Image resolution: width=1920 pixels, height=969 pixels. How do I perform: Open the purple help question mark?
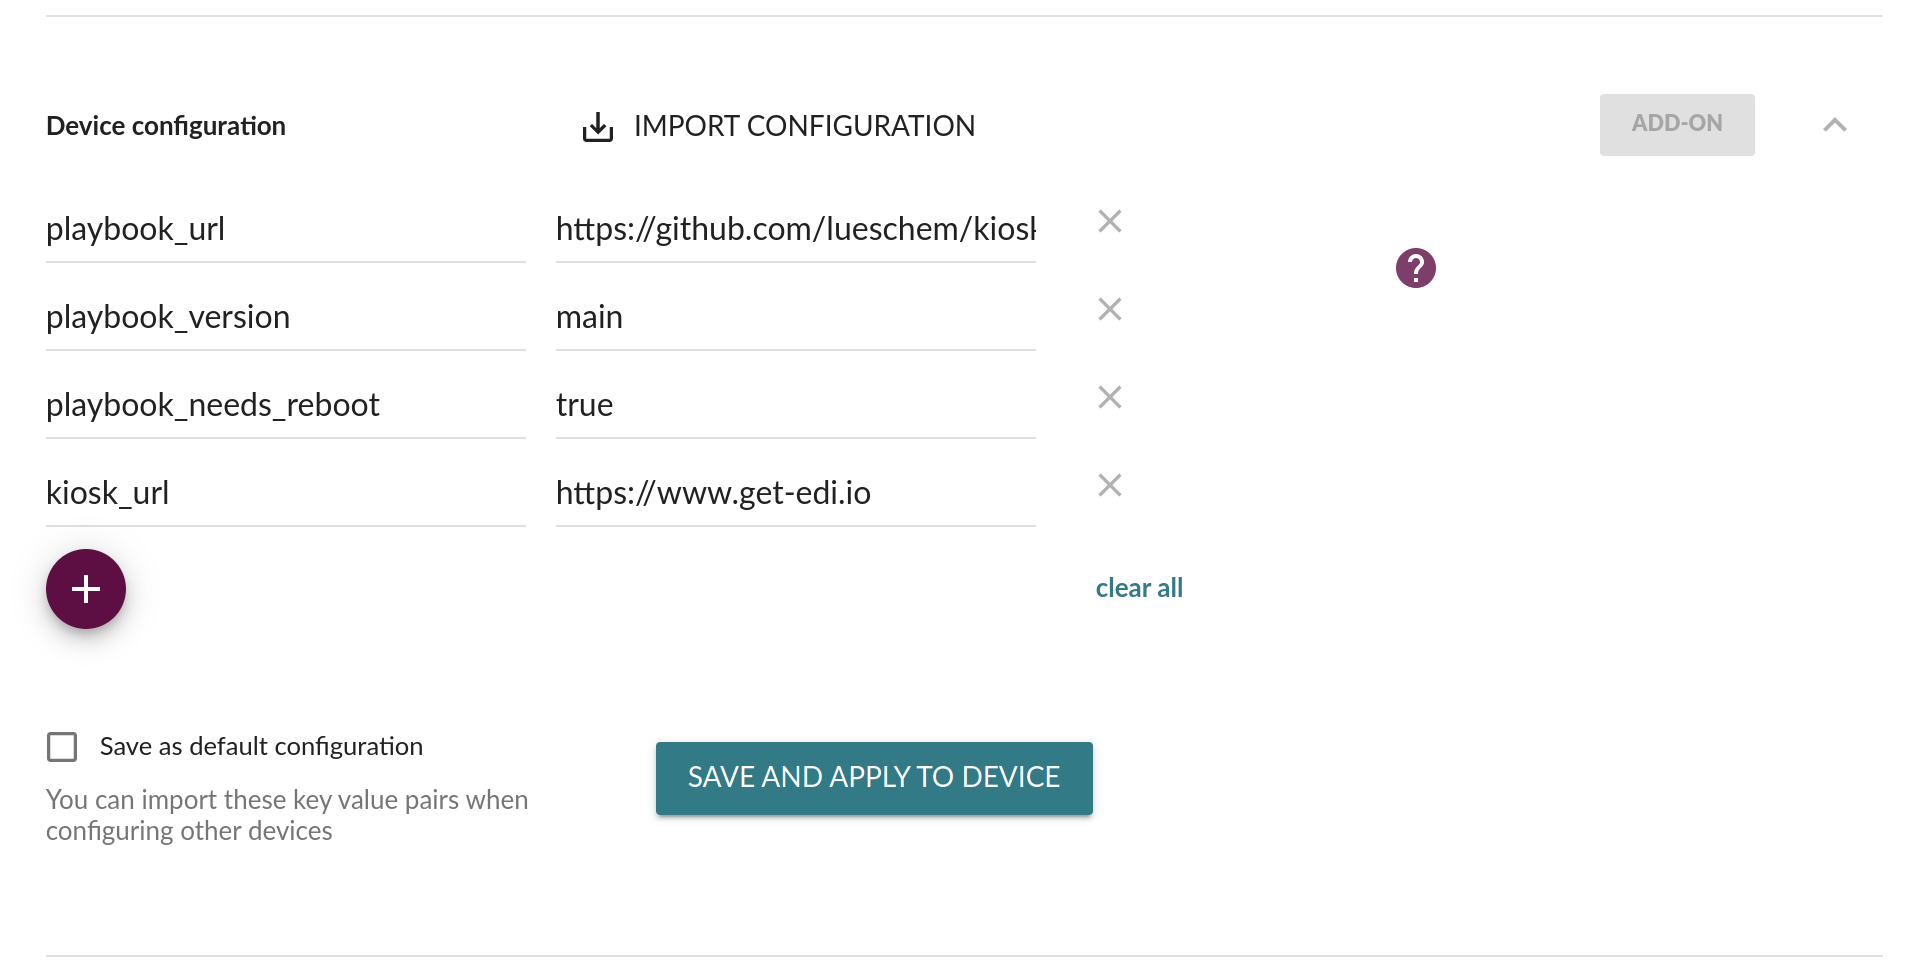coord(1415,268)
